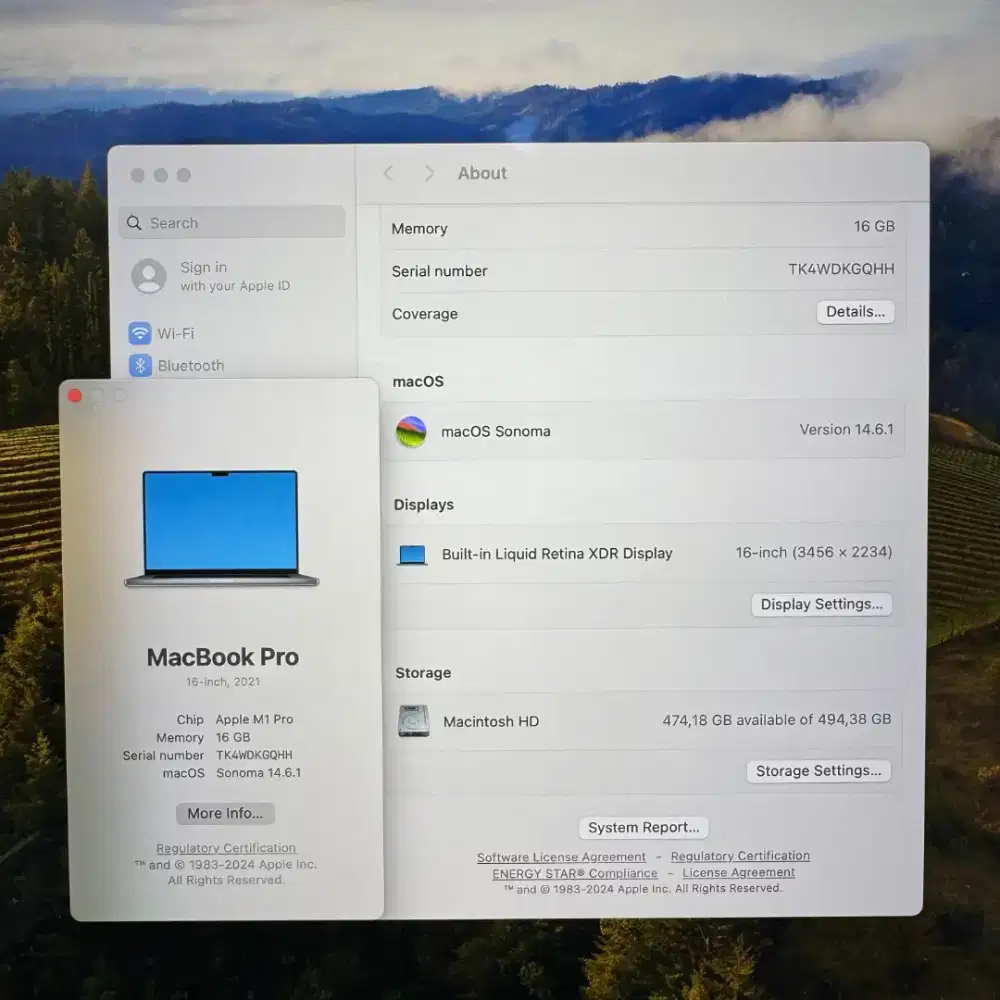The height and width of the screenshot is (1000, 1000).
Task: Open coverage Details
Action: coord(855,311)
